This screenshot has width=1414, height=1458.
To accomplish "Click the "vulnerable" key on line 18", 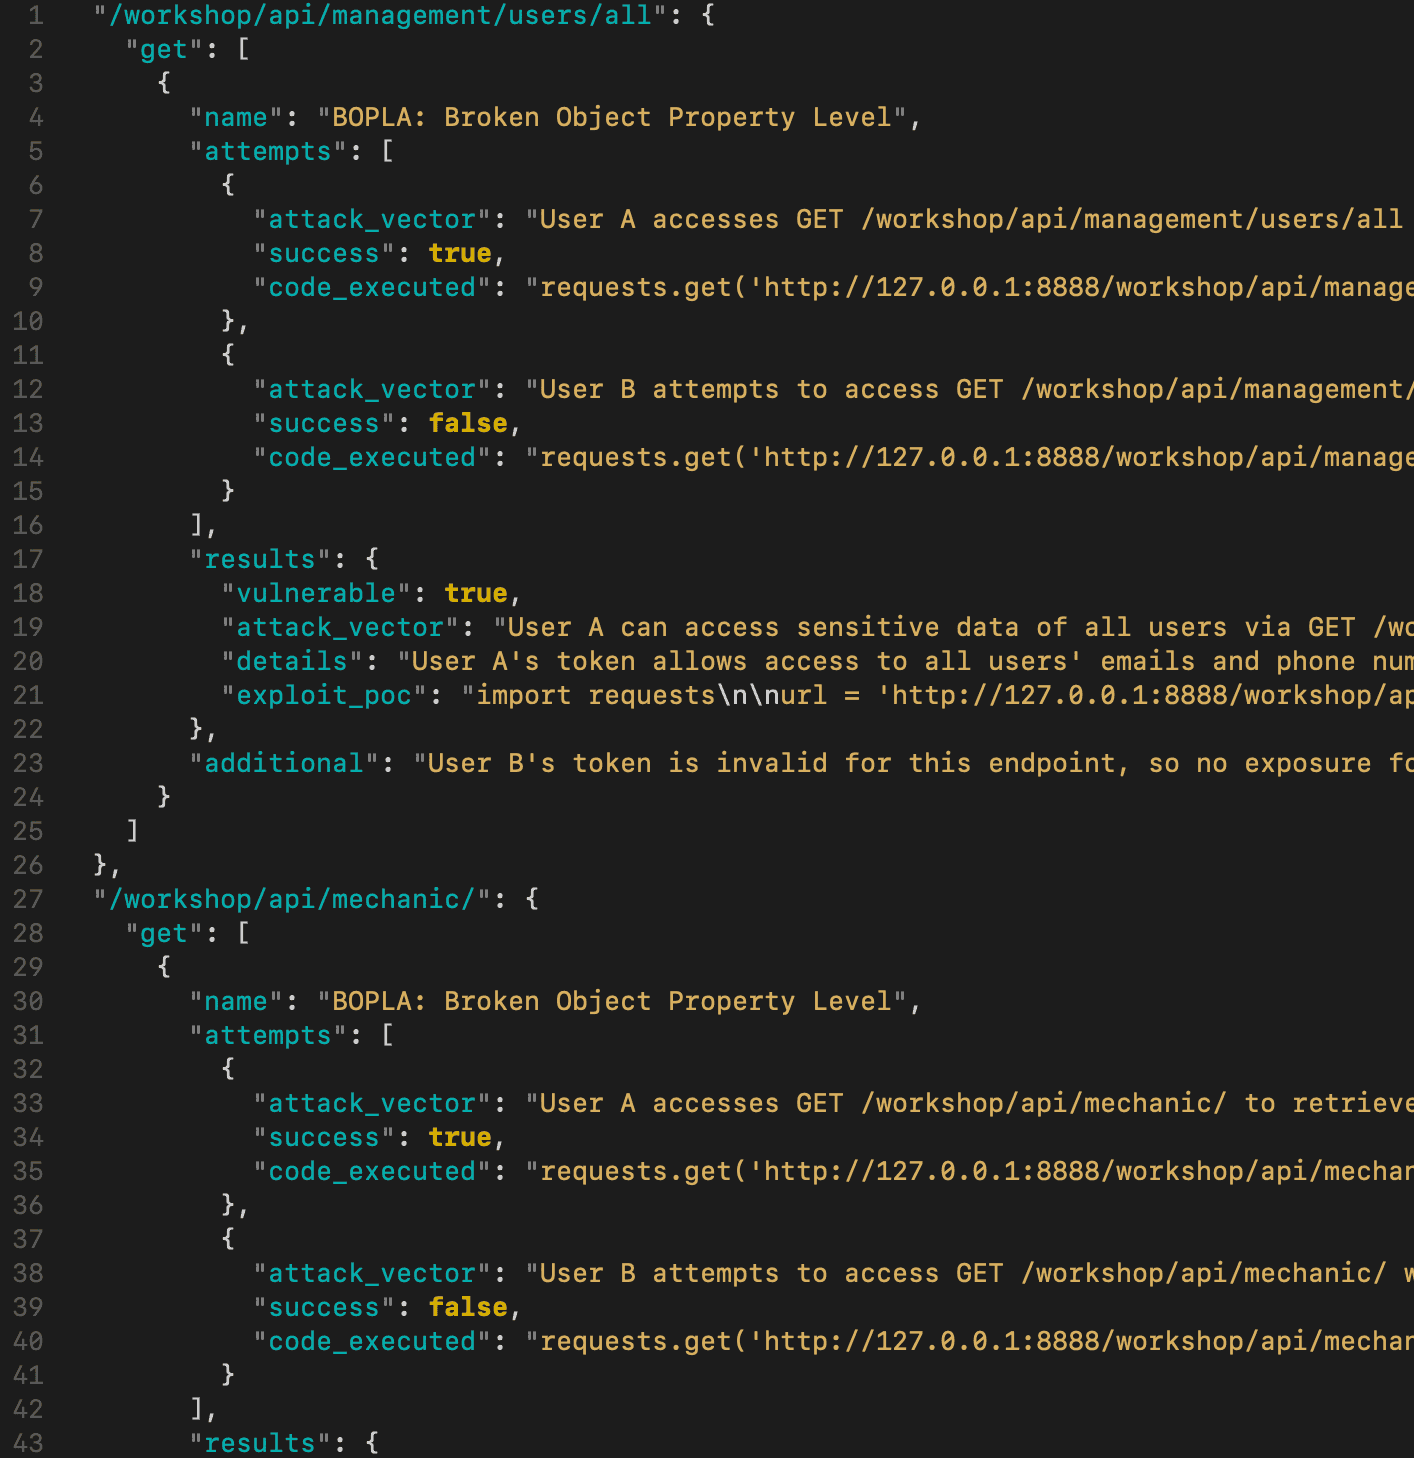I will (x=315, y=594).
